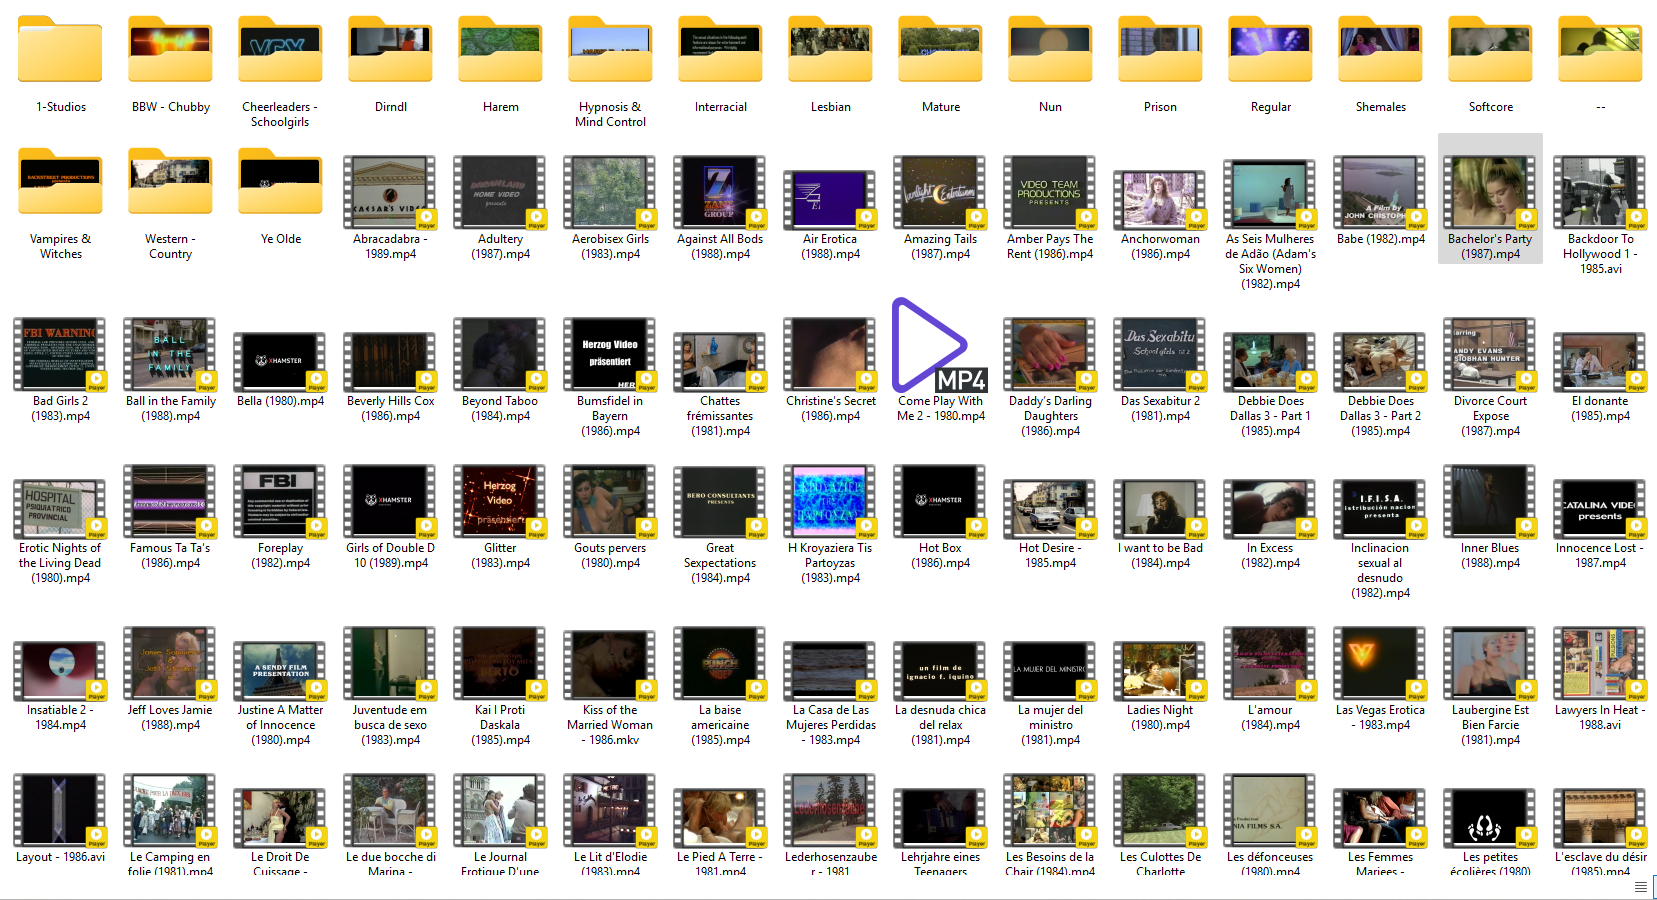The height and width of the screenshot is (900, 1657).
Task: Click the "Beyond Taboo (1984).mp4" file name
Action: (x=500, y=408)
